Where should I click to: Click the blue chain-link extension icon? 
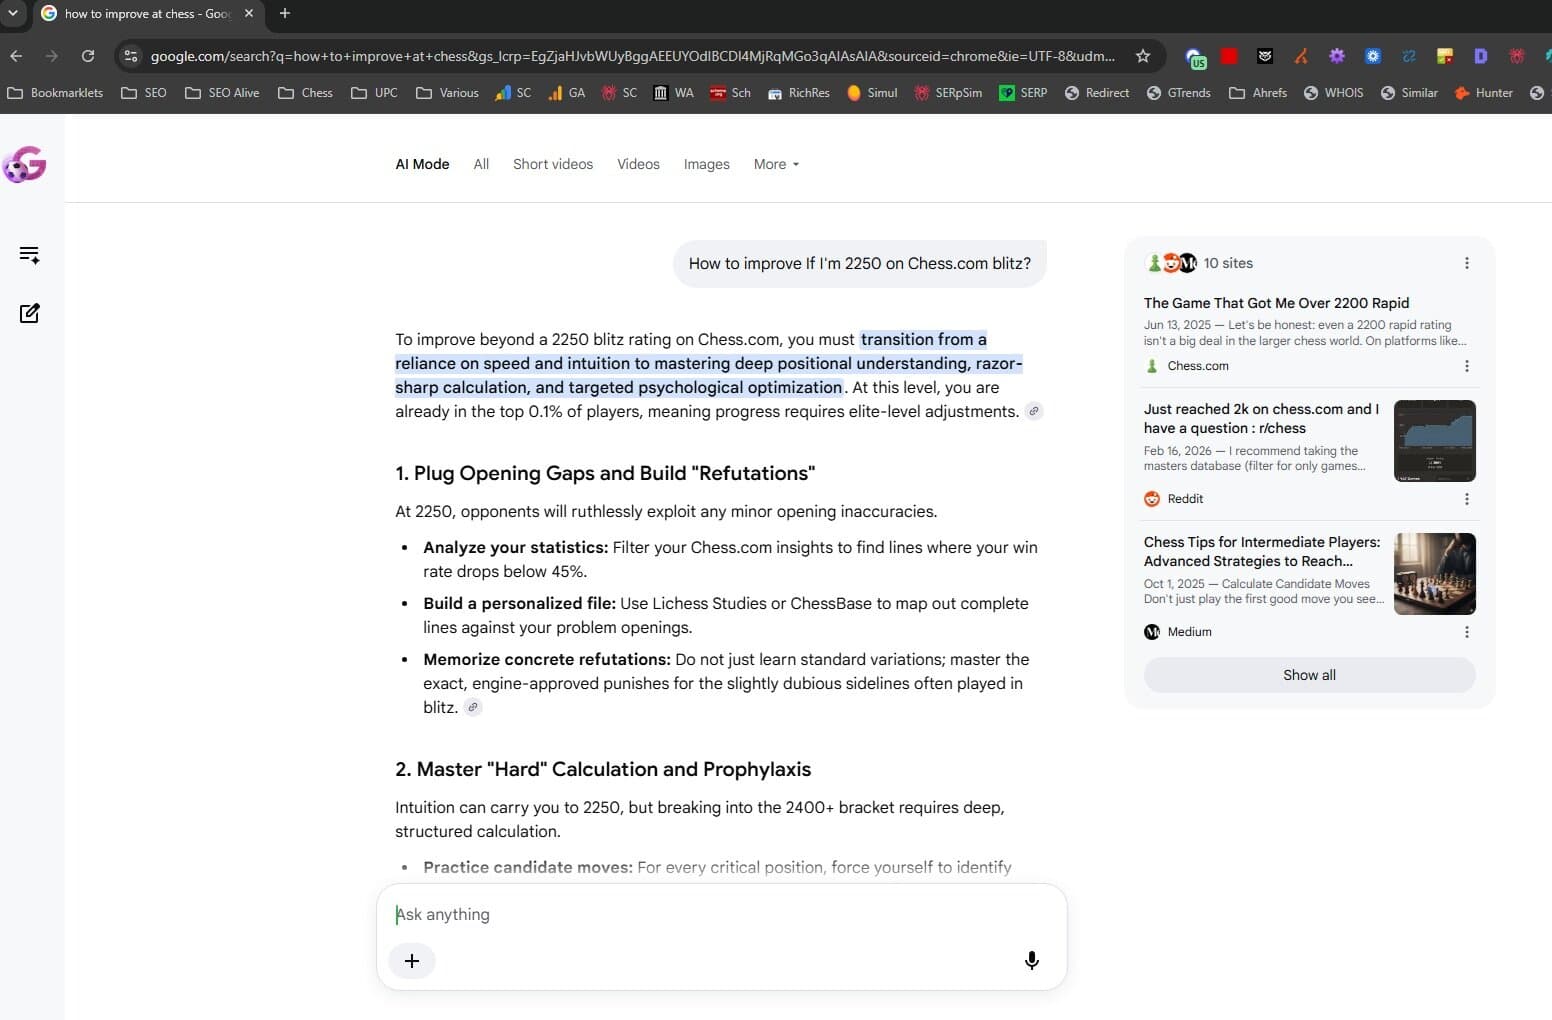click(1409, 56)
